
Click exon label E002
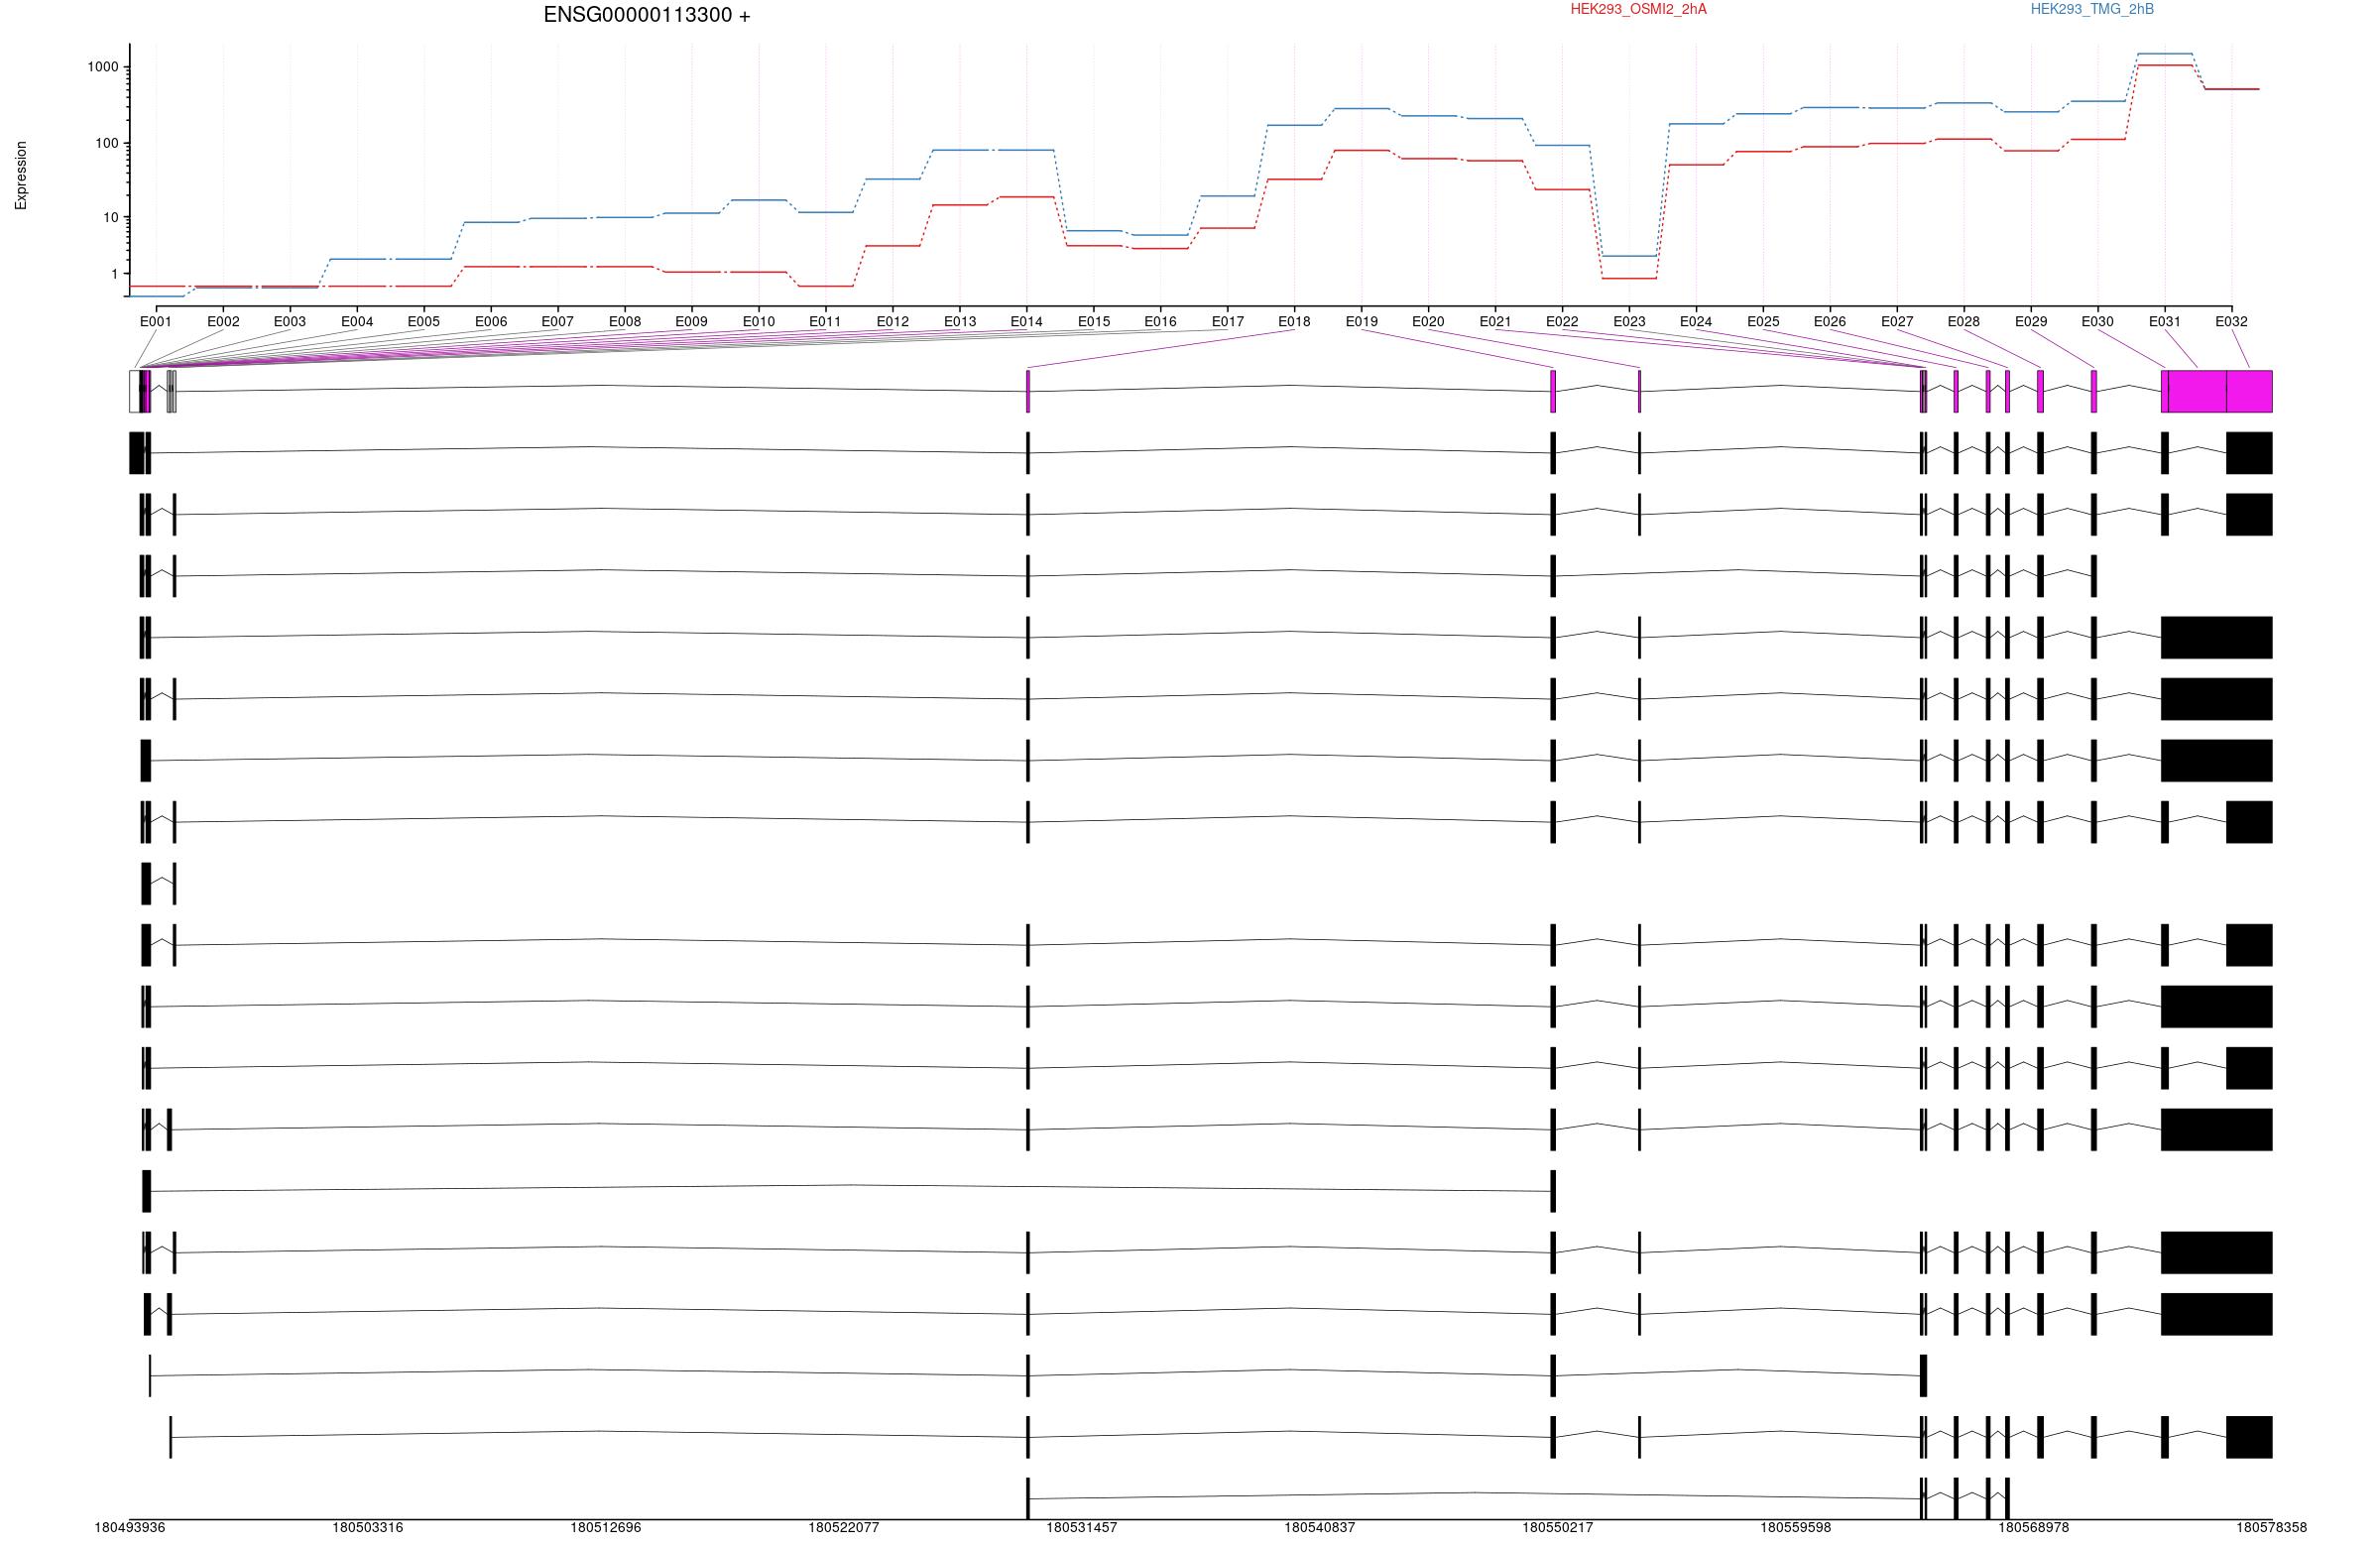[223, 321]
